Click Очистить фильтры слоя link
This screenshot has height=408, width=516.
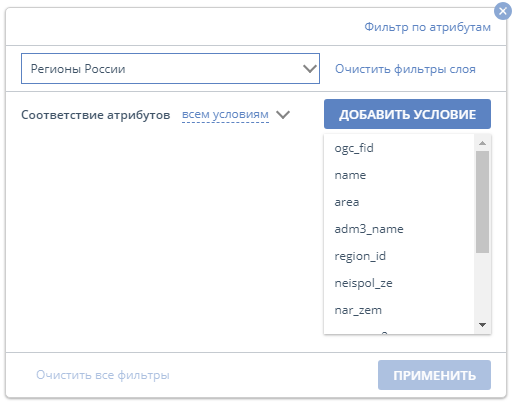click(405, 69)
